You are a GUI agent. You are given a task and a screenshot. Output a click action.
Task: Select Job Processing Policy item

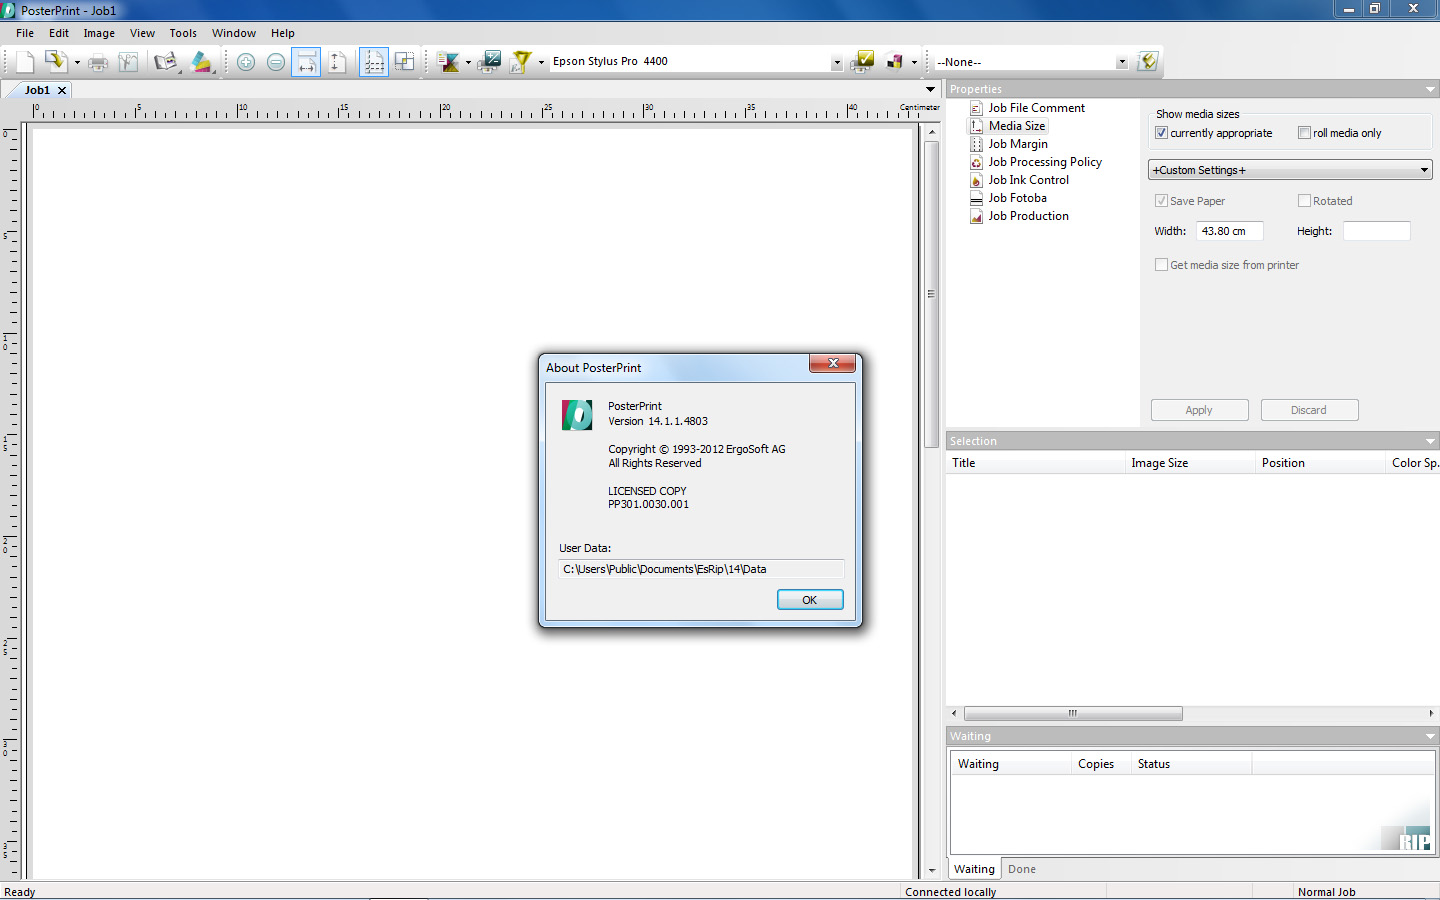point(1045,162)
